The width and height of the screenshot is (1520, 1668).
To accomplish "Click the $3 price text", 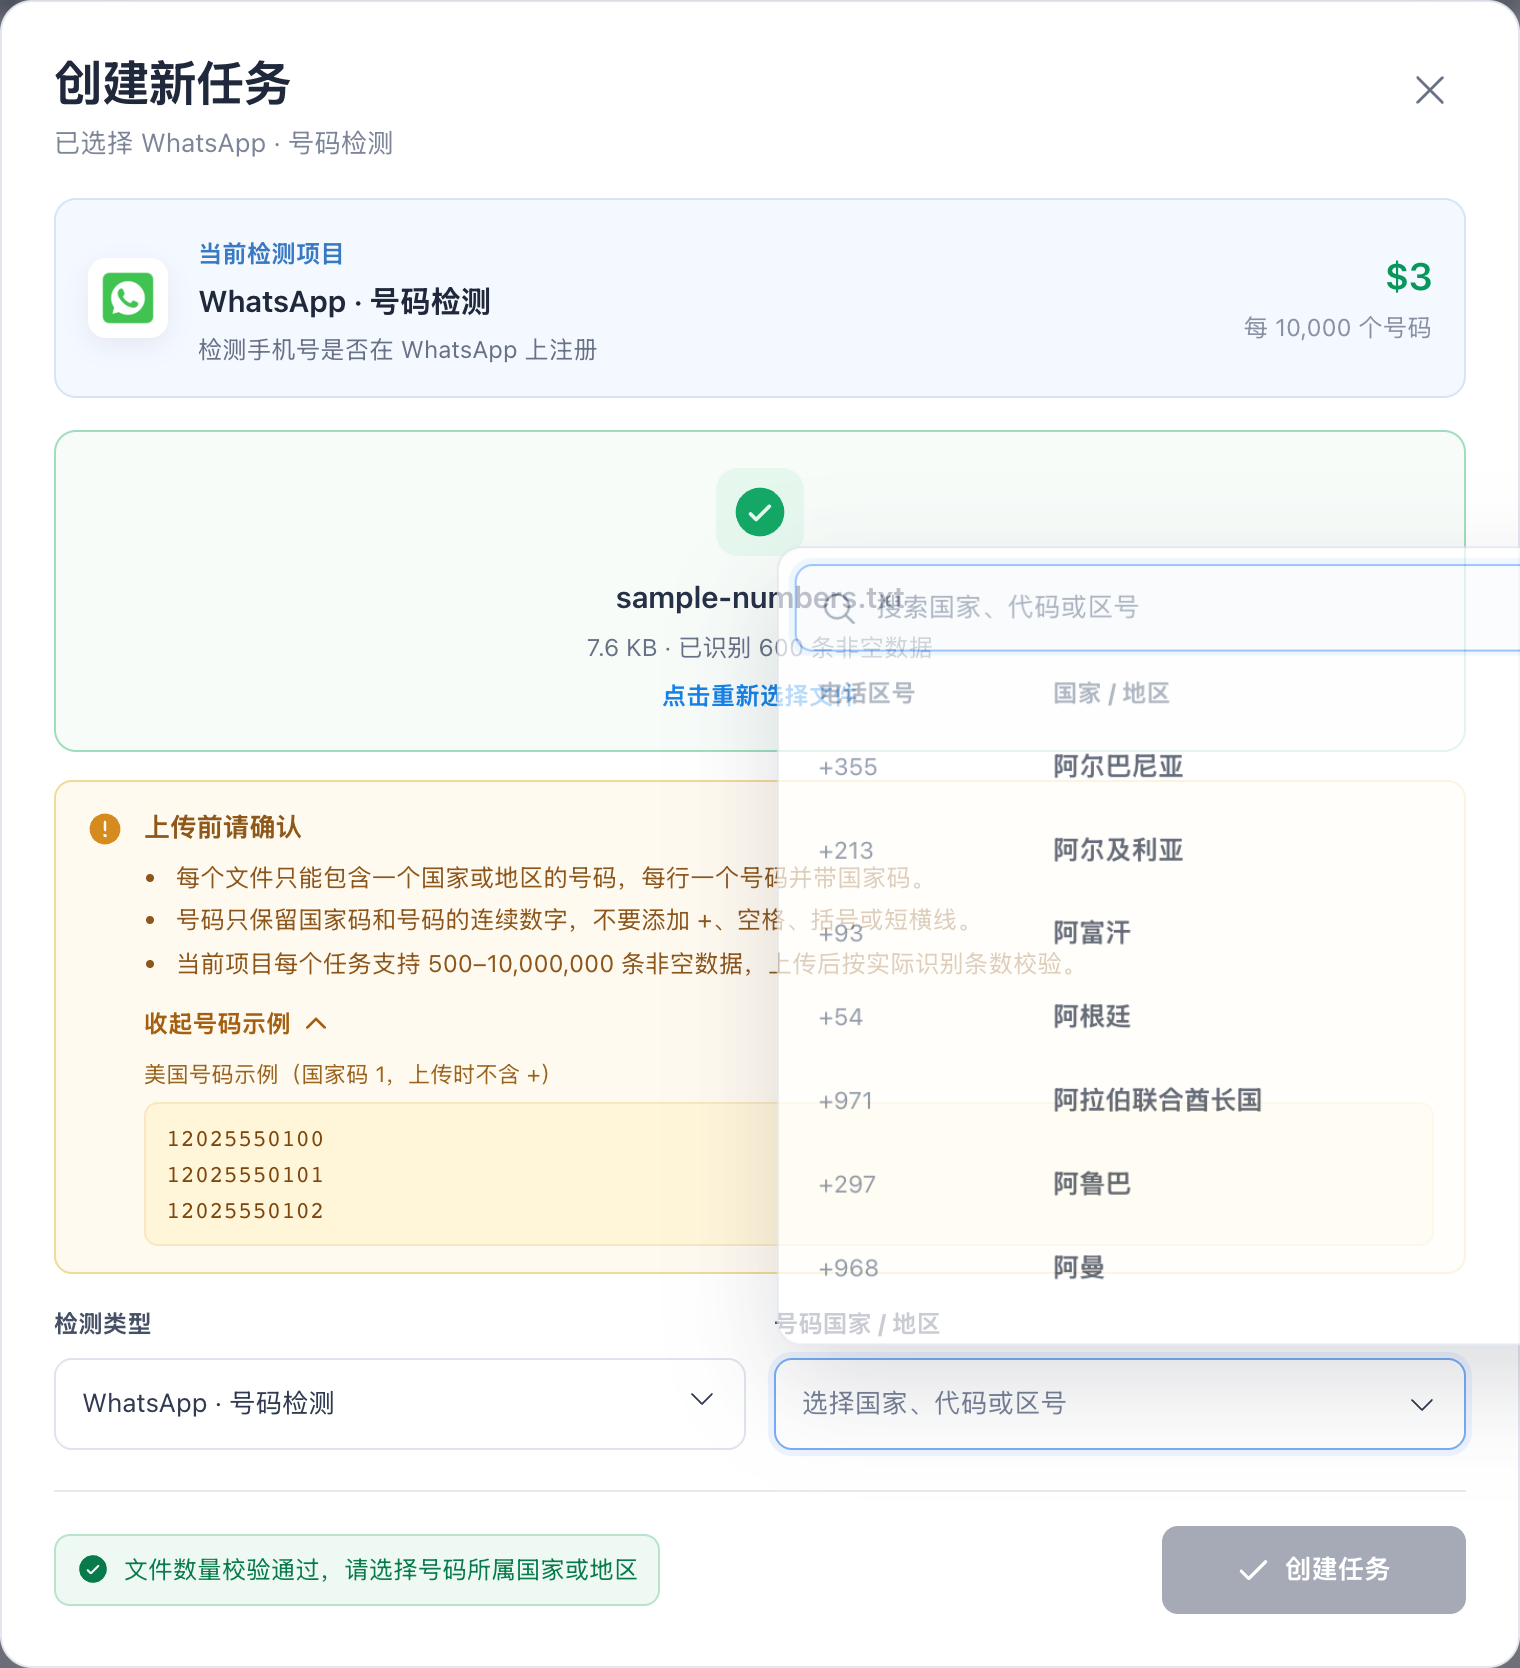I will point(1408,277).
